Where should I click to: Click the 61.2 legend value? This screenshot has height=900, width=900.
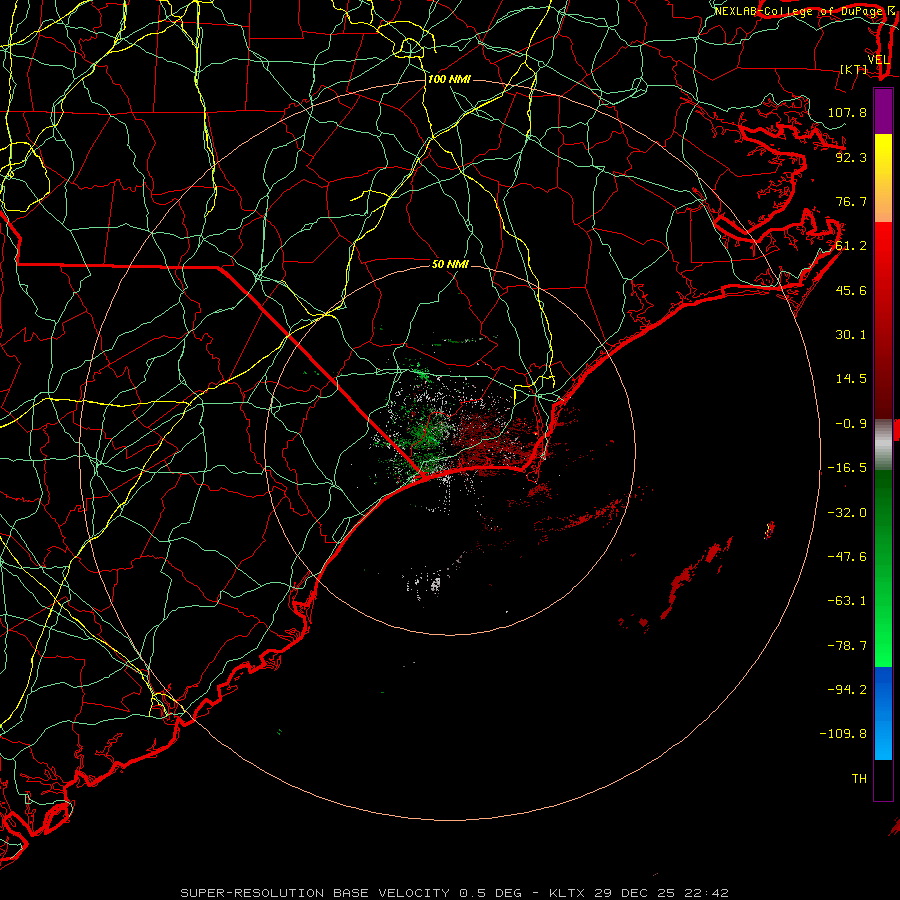click(851, 246)
